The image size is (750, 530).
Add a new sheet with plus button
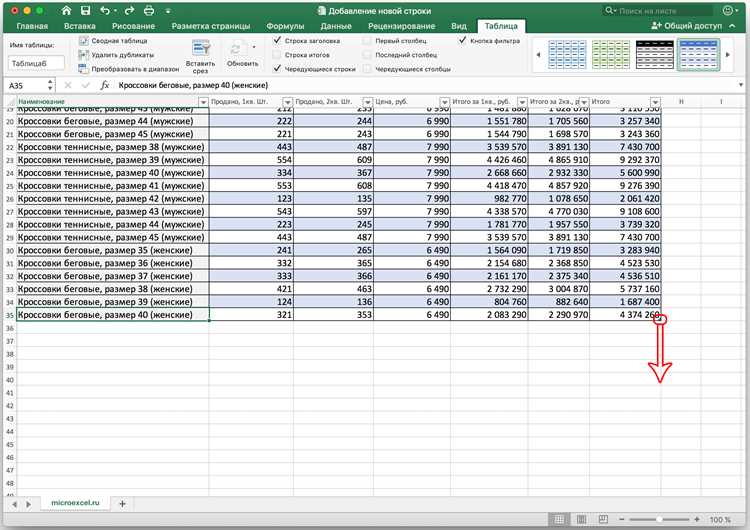(x=122, y=504)
